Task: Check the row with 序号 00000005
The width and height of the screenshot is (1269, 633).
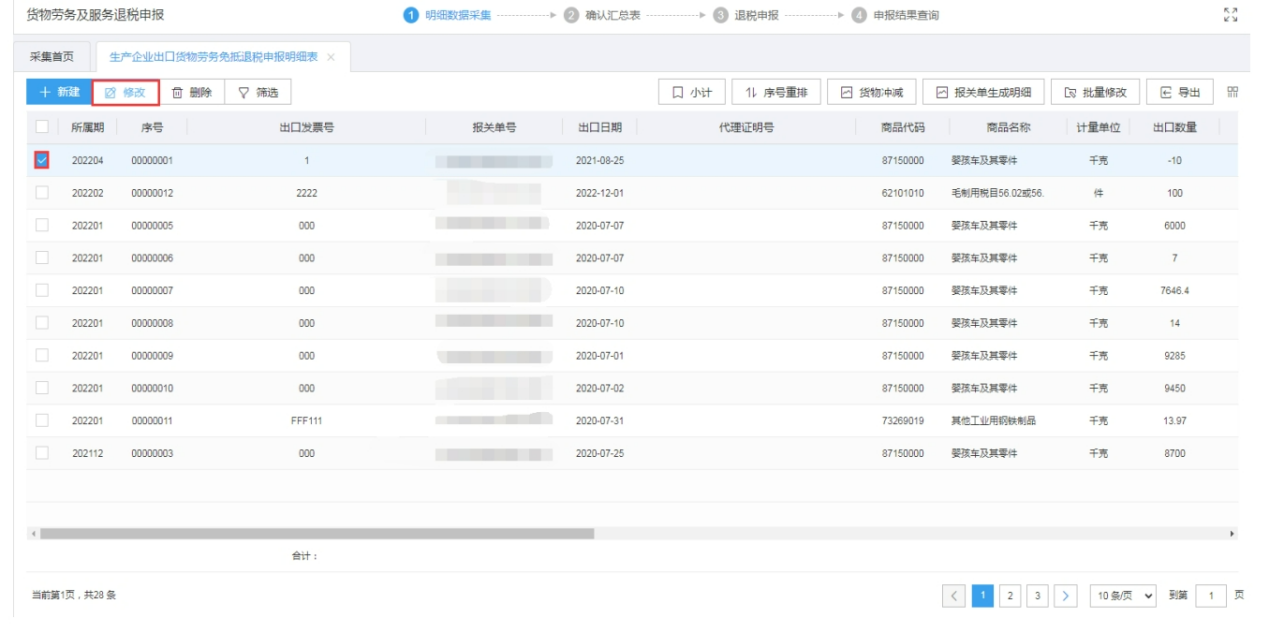Action: (42, 225)
